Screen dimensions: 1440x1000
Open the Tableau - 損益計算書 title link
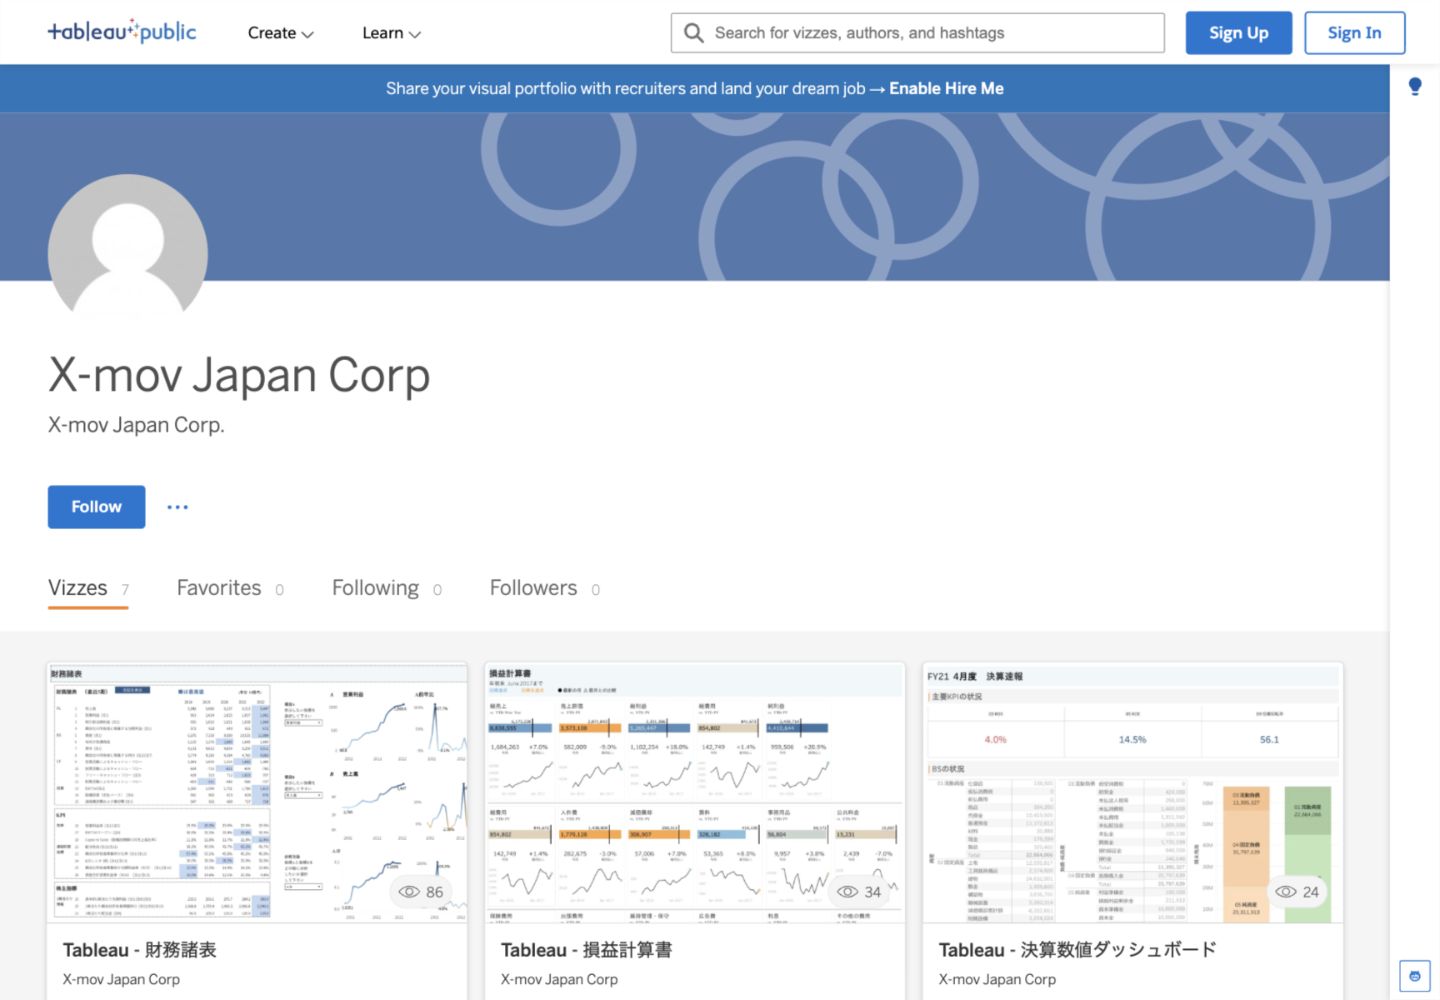[586, 950]
